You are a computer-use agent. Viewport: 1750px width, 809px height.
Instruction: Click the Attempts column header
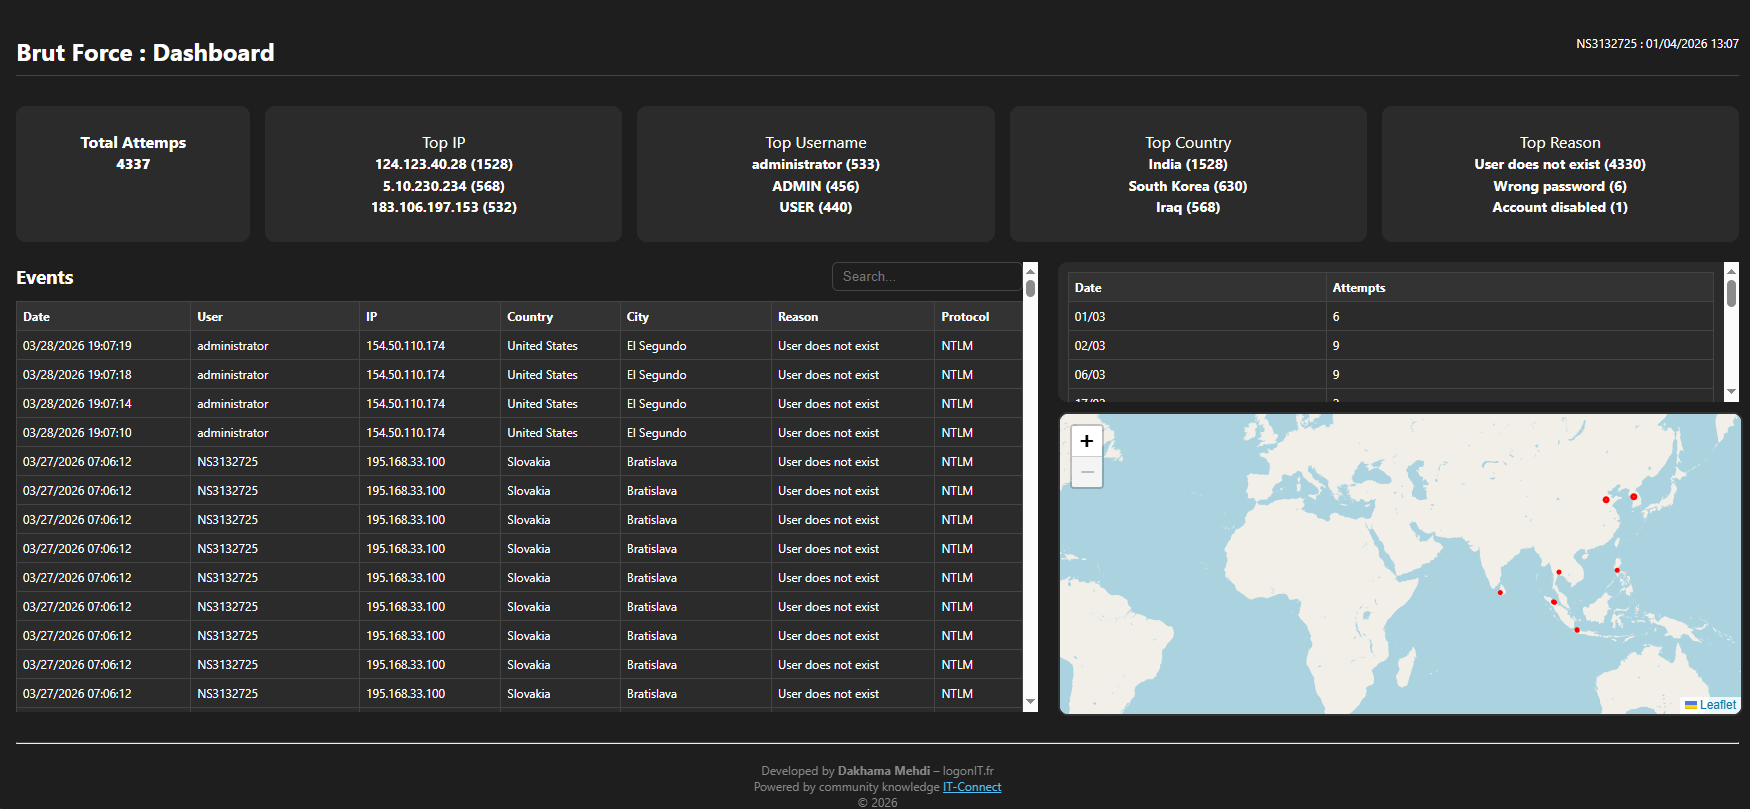click(1358, 288)
